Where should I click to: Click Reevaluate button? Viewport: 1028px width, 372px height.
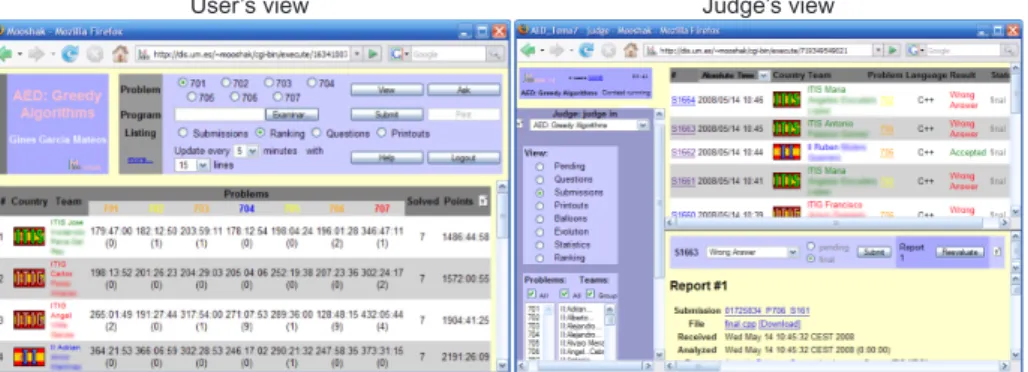[960, 252]
